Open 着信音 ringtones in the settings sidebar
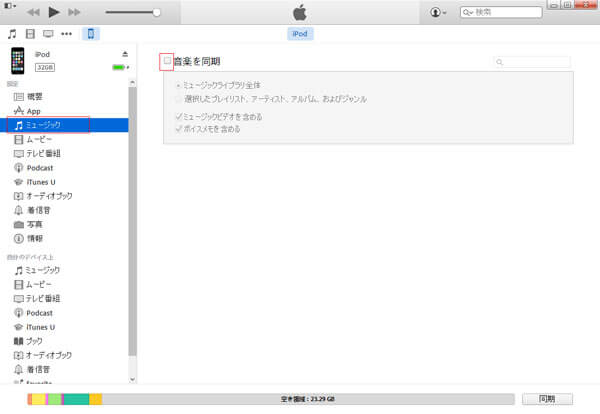Viewport: 600px width, 414px height. point(32,210)
